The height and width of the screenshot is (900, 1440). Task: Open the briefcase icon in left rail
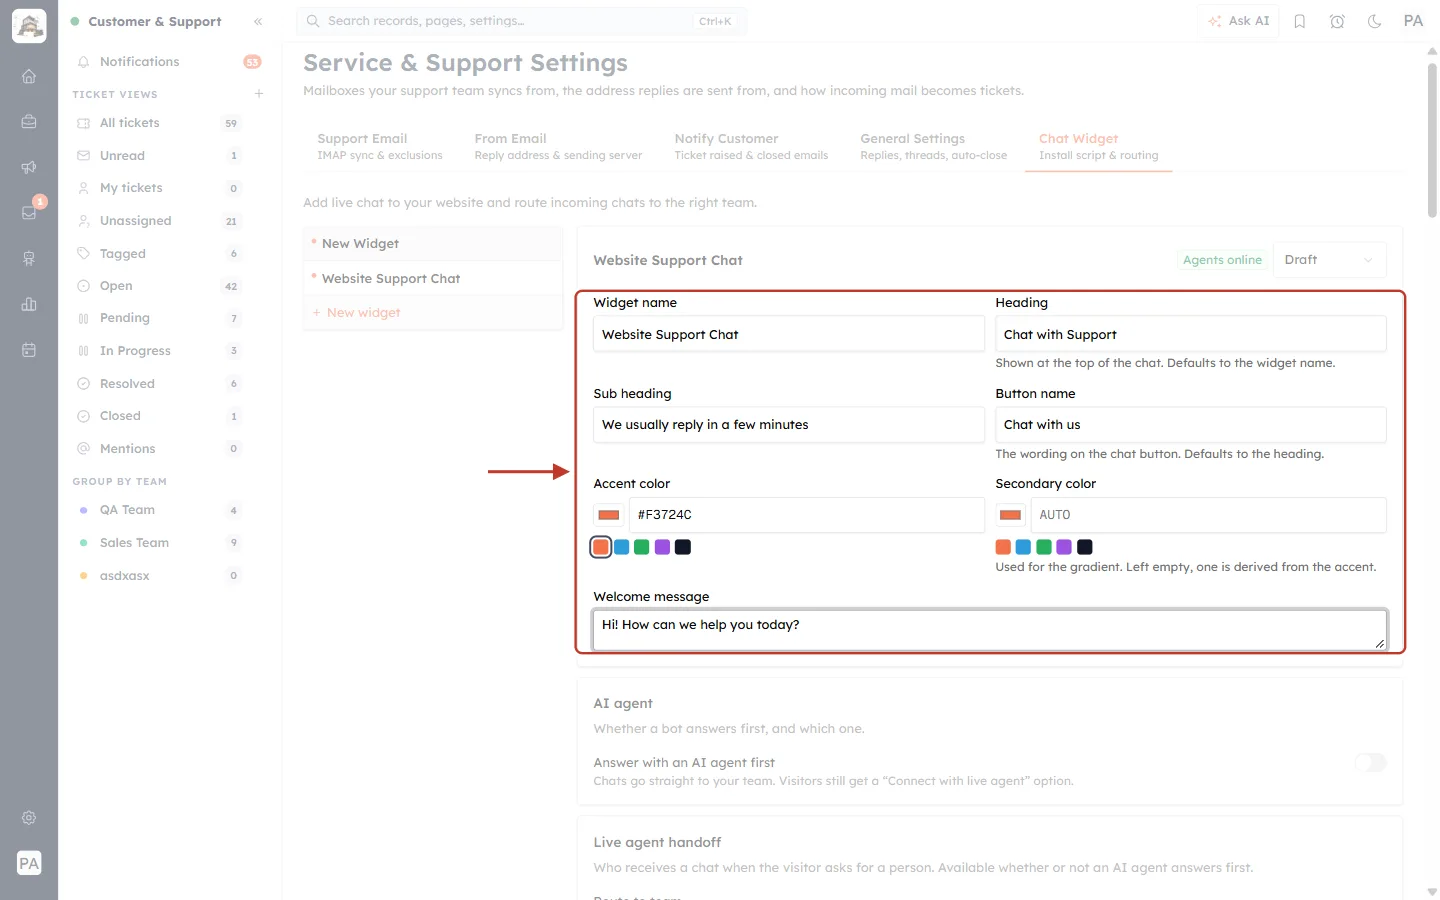(29, 121)
